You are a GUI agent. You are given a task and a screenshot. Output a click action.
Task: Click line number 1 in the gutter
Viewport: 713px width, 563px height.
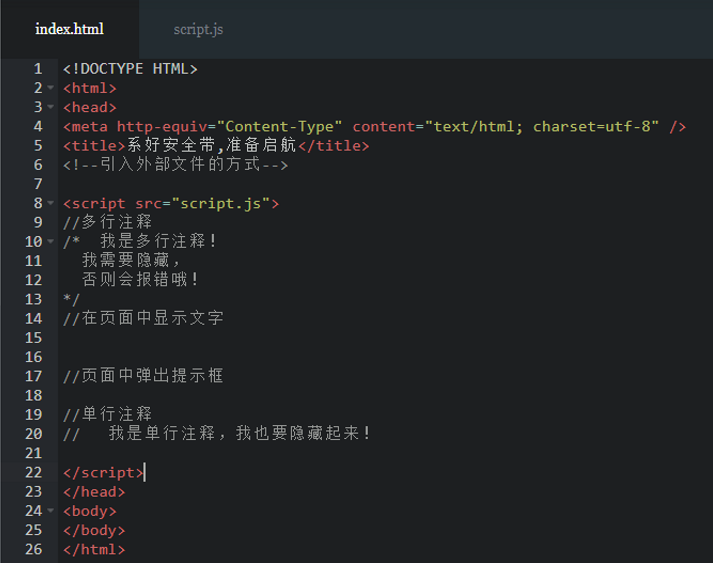click(38, 69)
